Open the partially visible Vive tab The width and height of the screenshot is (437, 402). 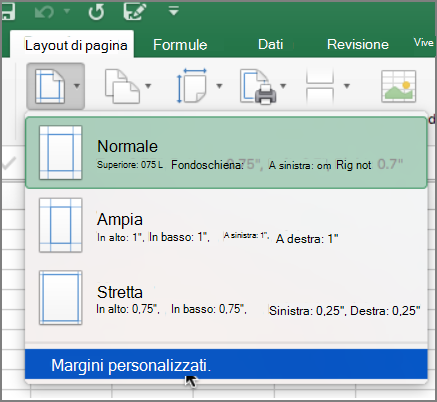click(424, 43)
